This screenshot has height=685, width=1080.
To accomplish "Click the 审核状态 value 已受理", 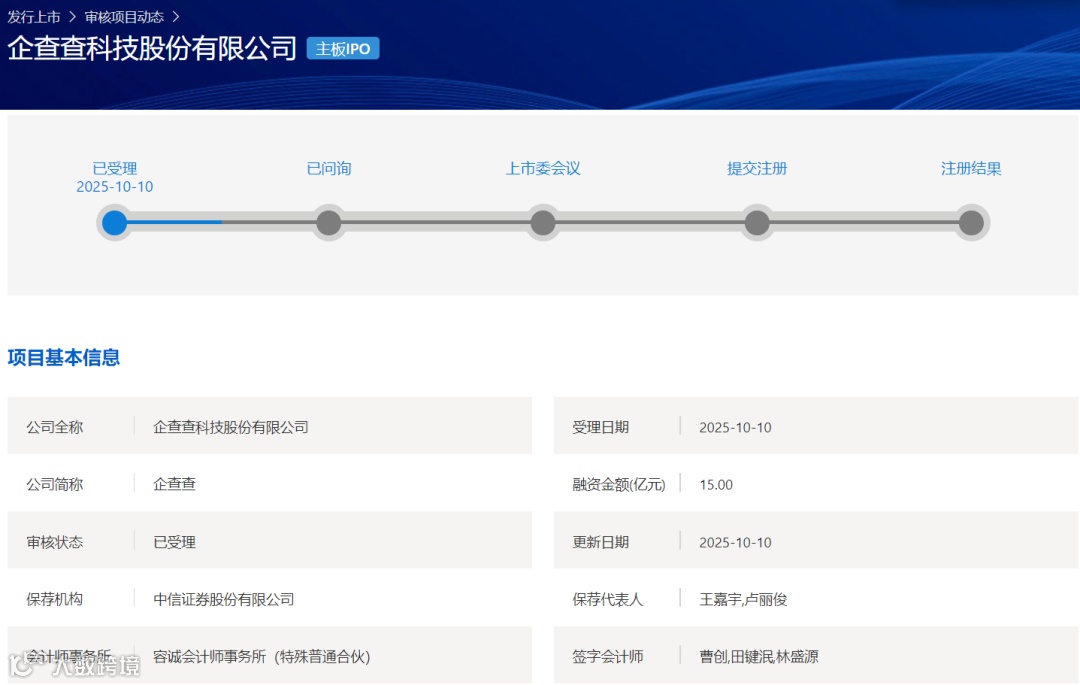I will 174,542.
